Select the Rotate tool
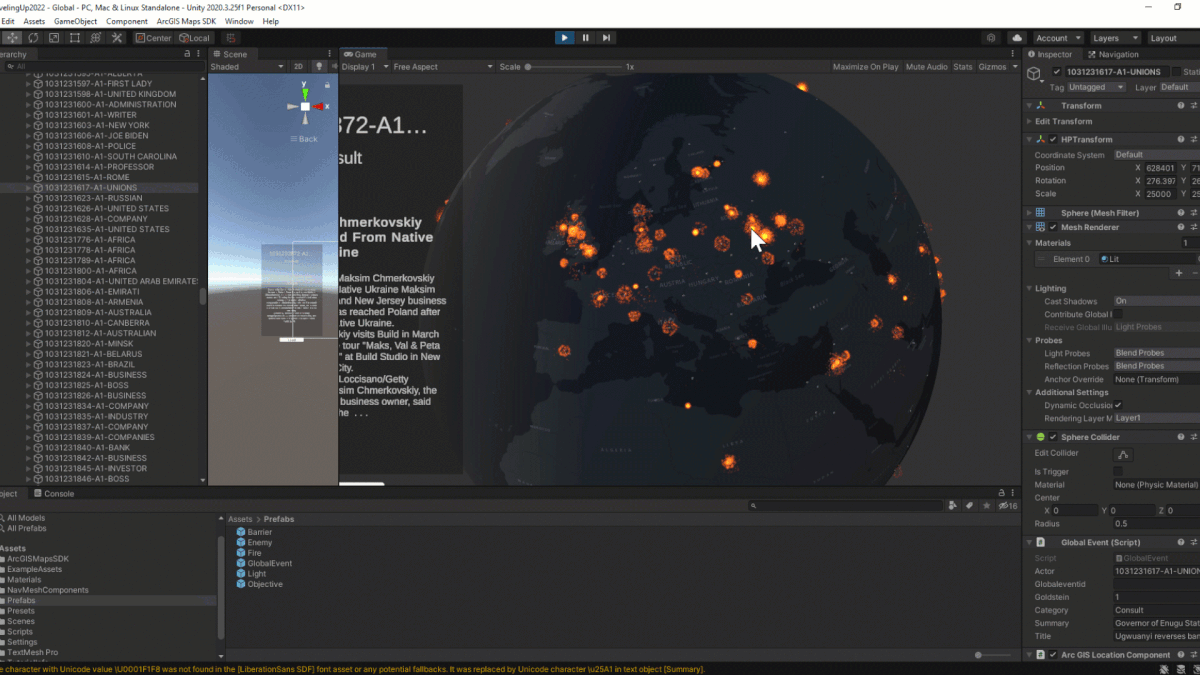The height and width of the screenshot is (675, 1200). pyautogui.click(x=33, y=38)
